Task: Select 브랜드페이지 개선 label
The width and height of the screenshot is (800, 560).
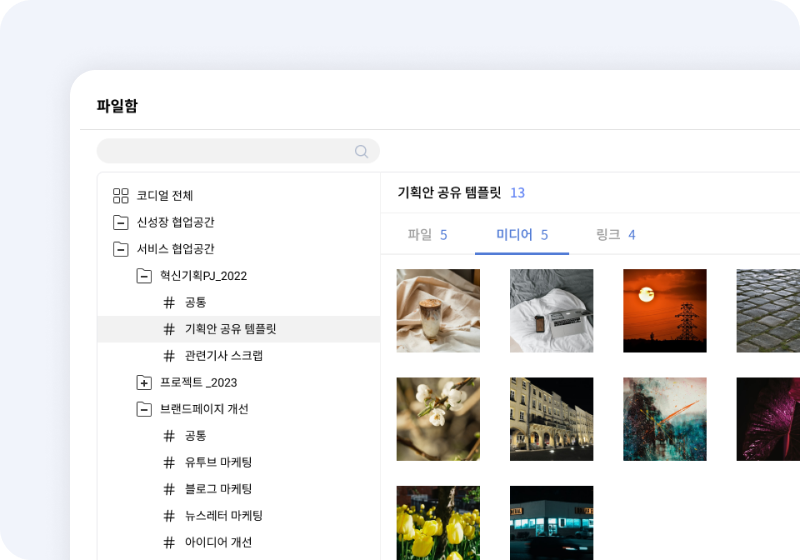Action: 204,409
